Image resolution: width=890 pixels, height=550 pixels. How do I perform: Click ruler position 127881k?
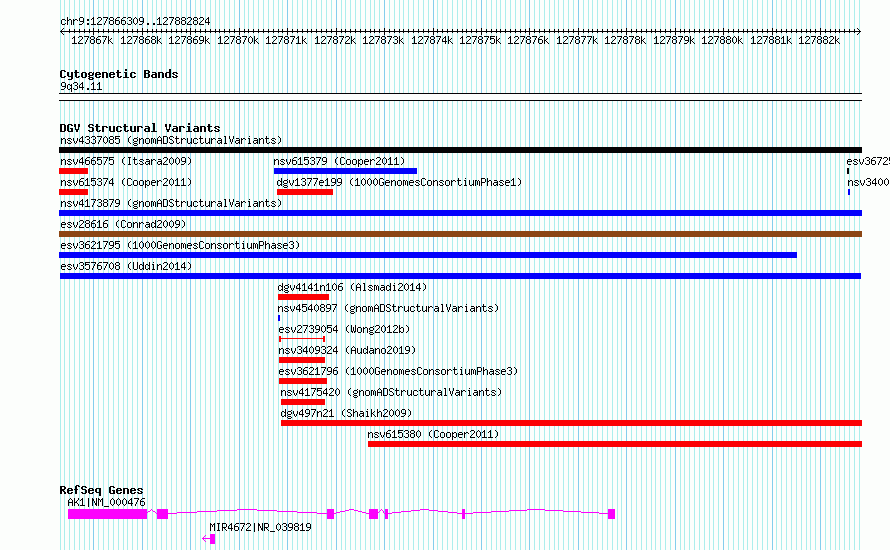pyautogui.click(x=771, y=40)
